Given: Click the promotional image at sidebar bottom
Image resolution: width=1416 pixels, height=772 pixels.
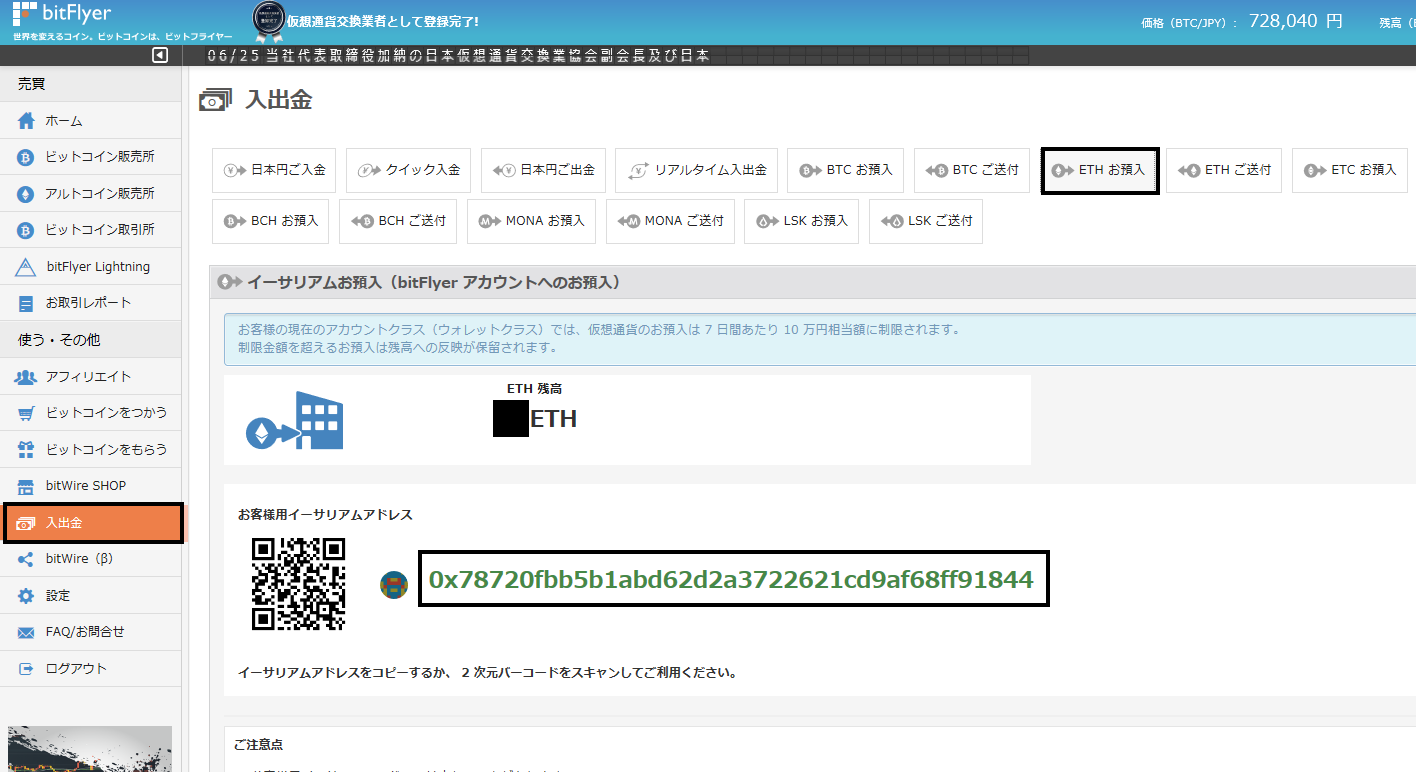Looking at the screenshot, I should 90,748.
